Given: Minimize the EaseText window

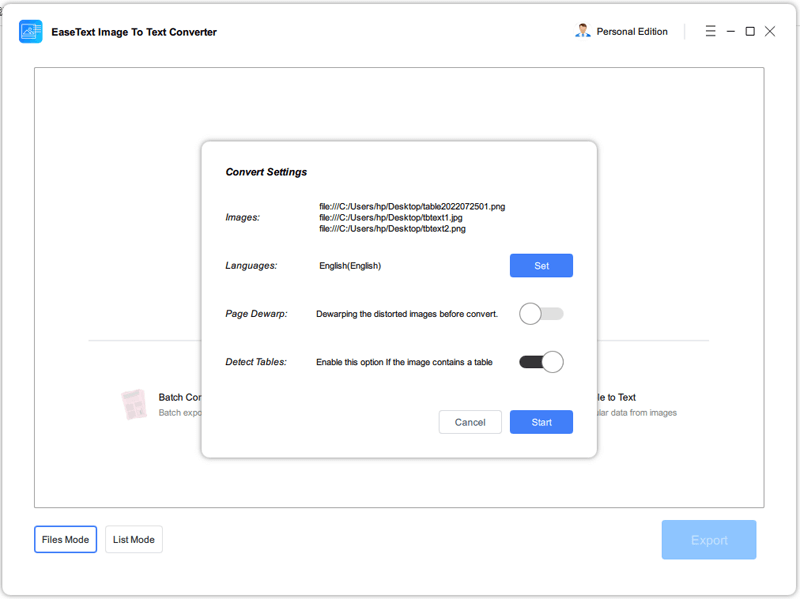Looking at the screenshot, I should [x=731, y=31].
